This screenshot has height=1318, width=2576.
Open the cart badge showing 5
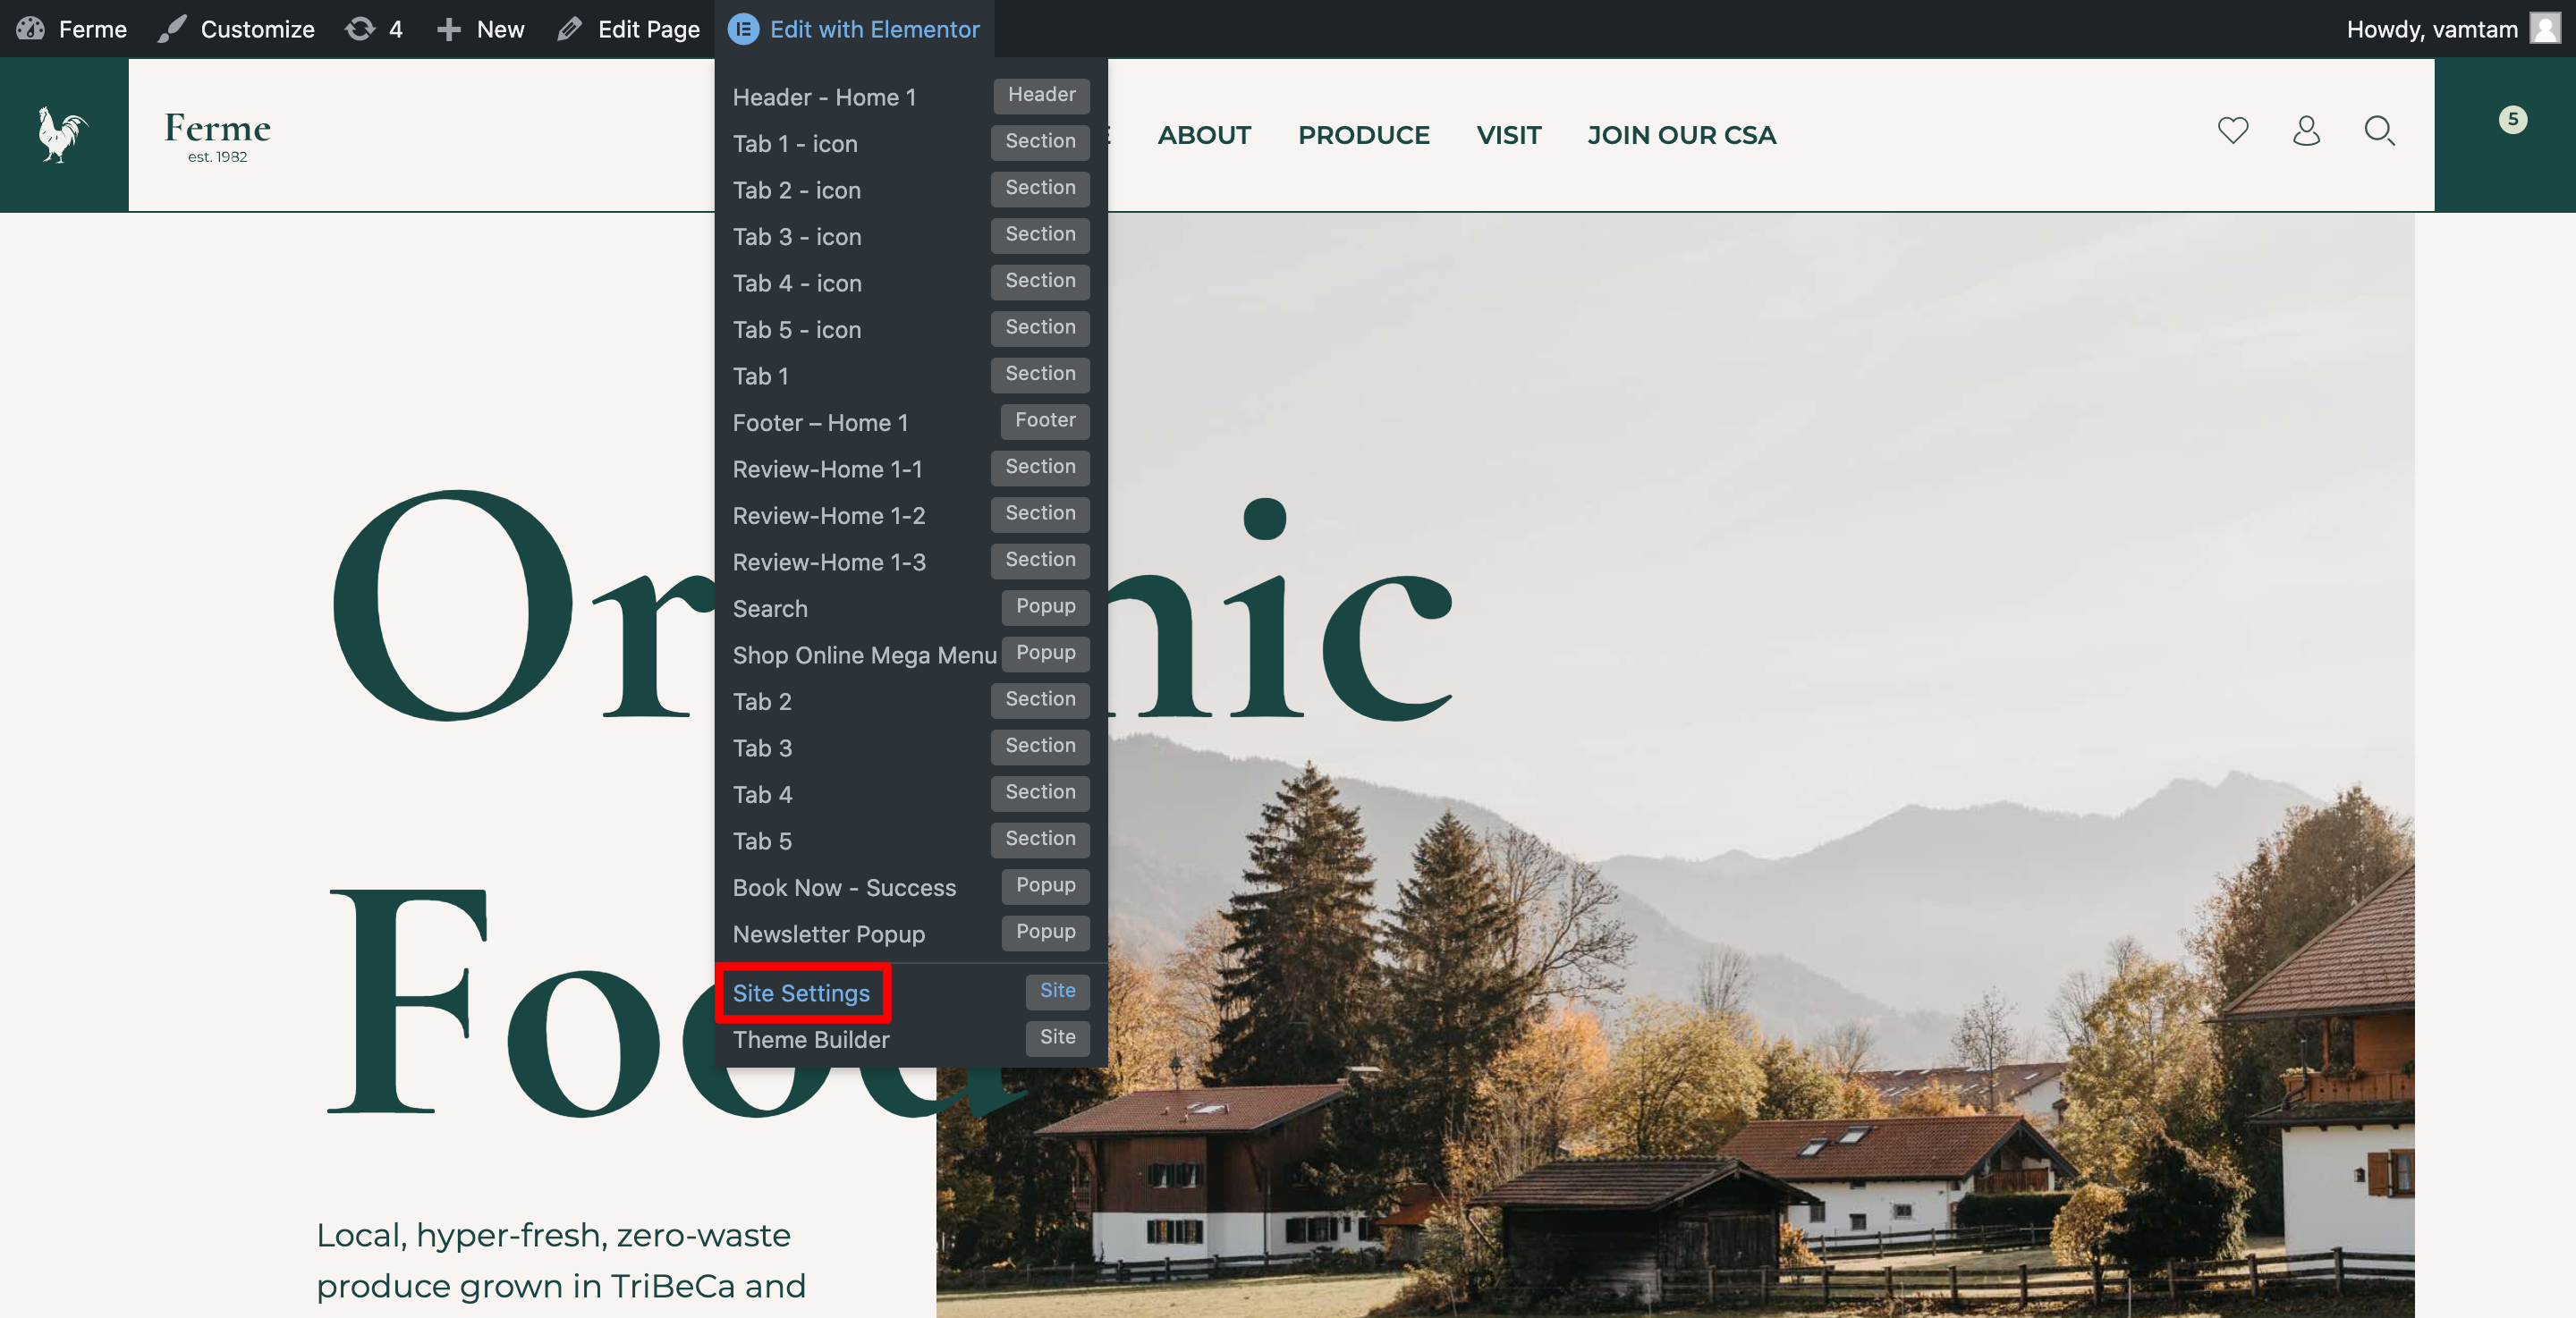point(2512,120)
